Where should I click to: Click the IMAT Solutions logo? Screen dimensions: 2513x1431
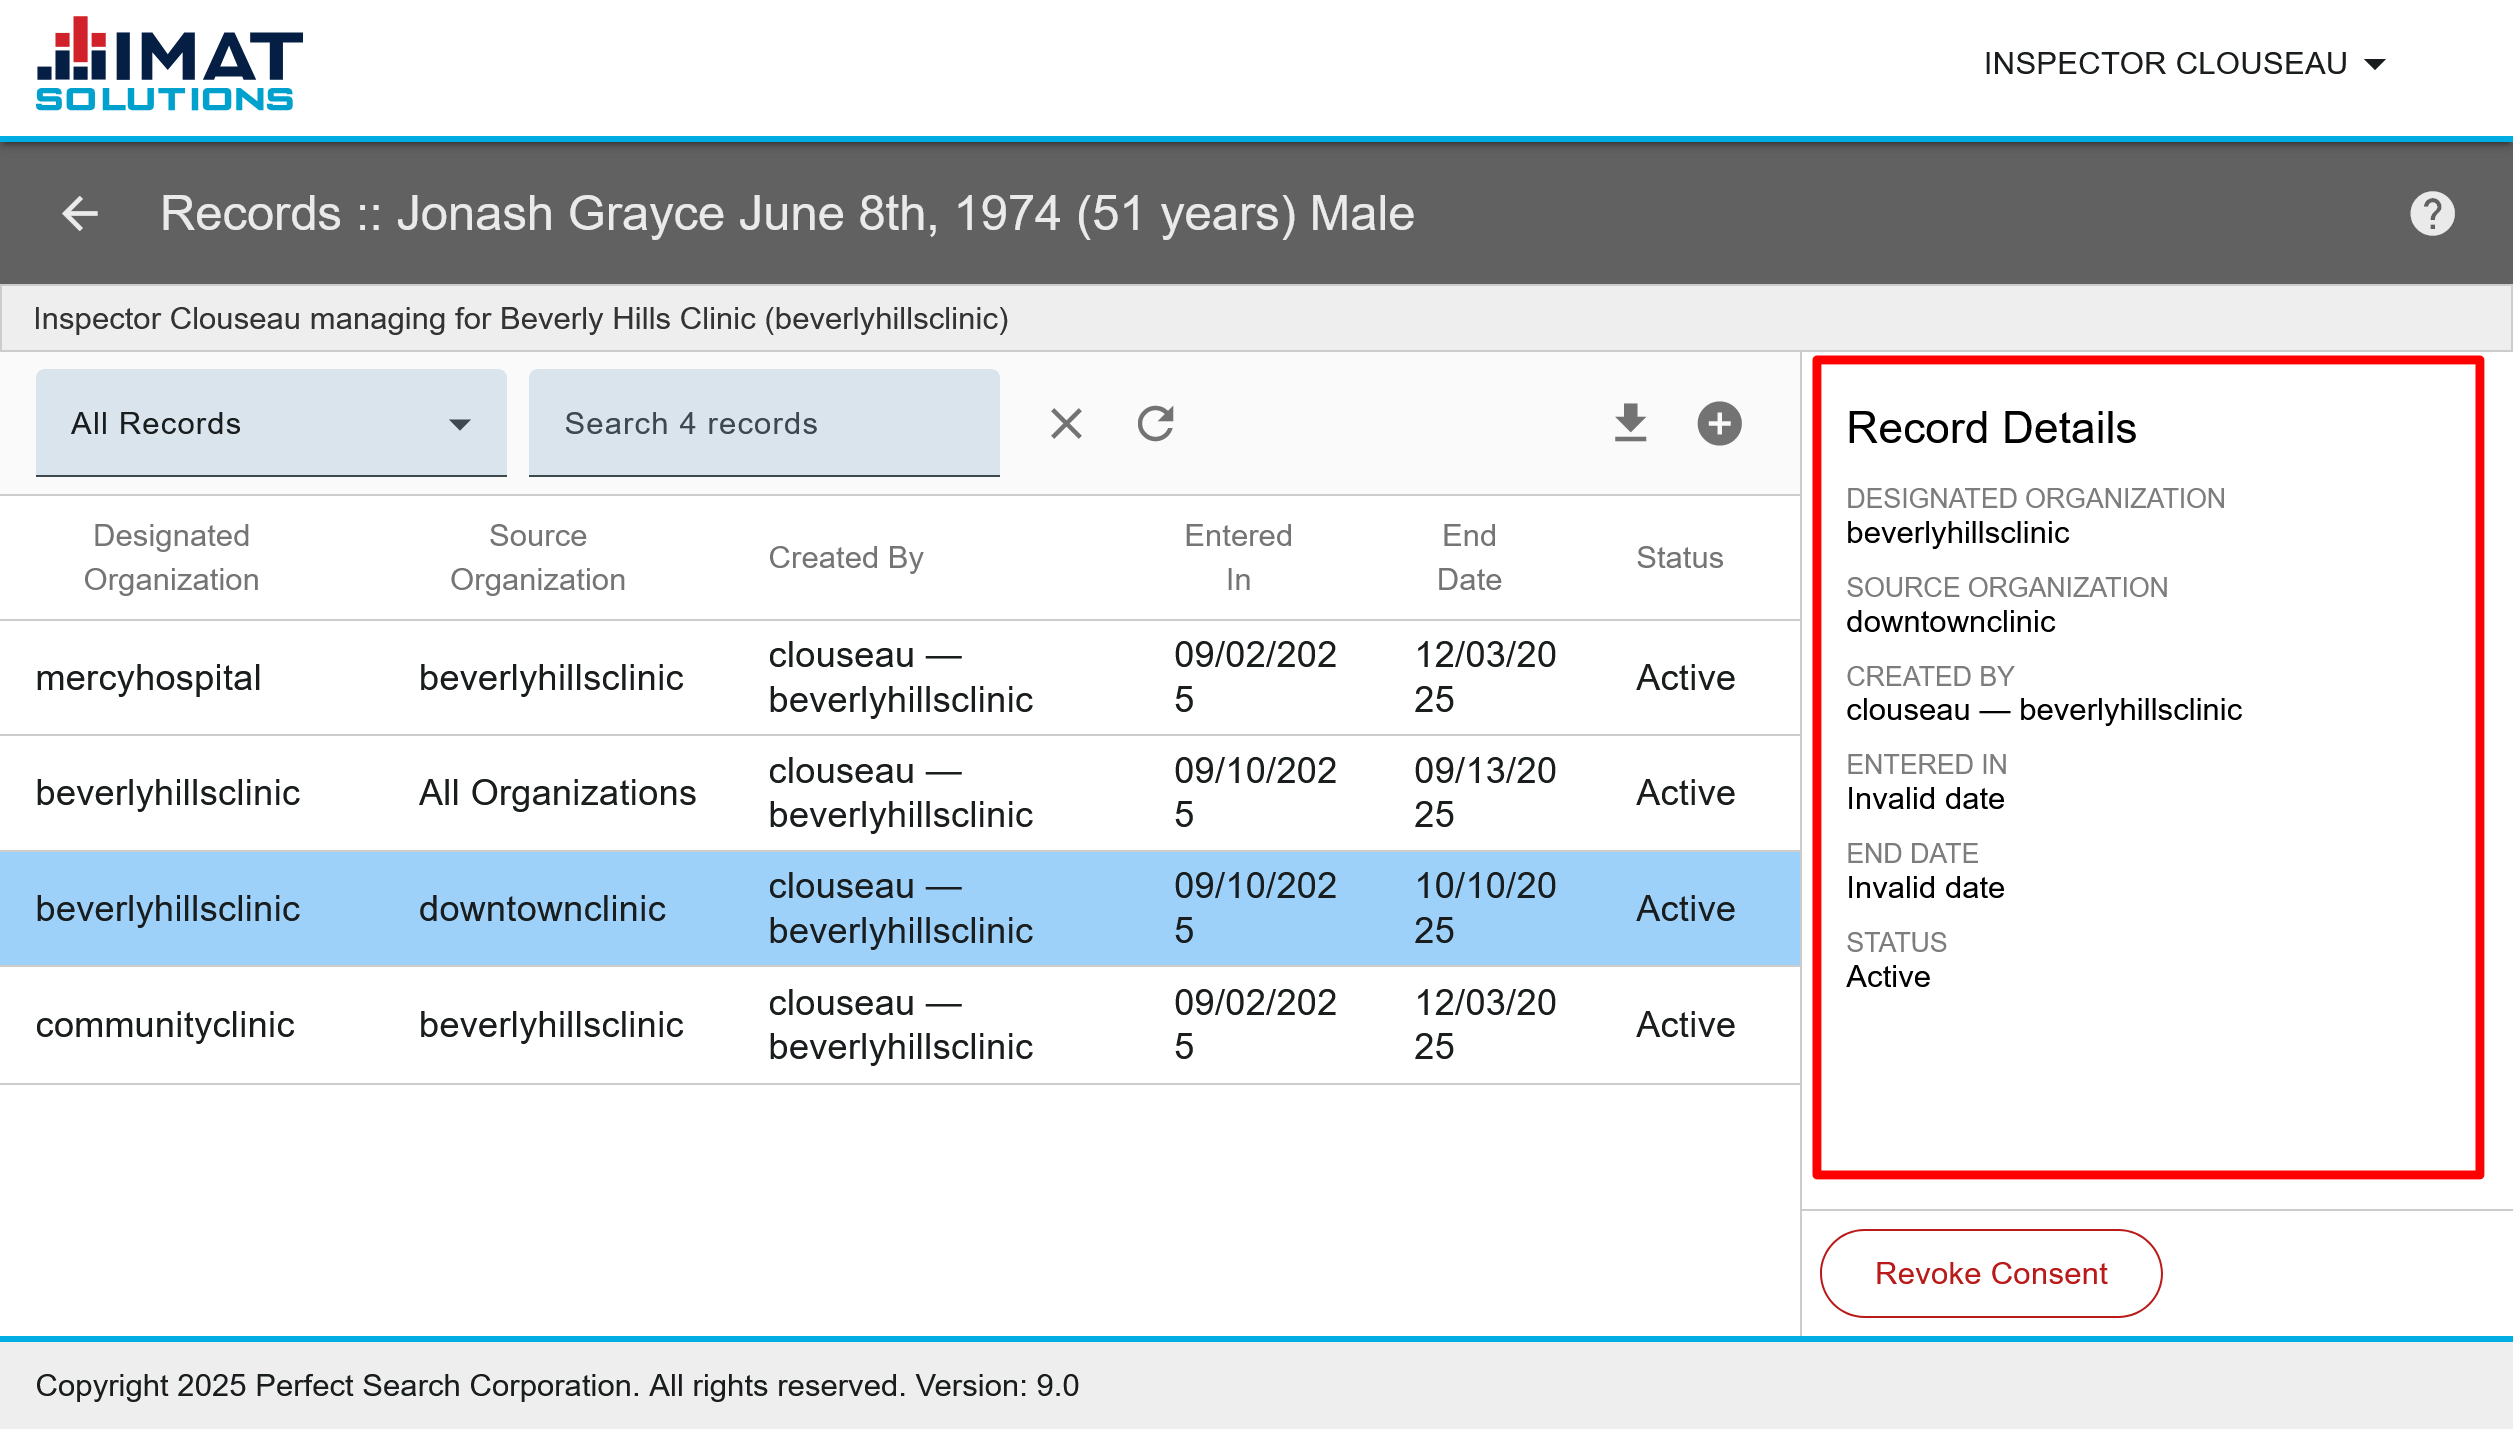pyautogui.click(x=168, y=65)
